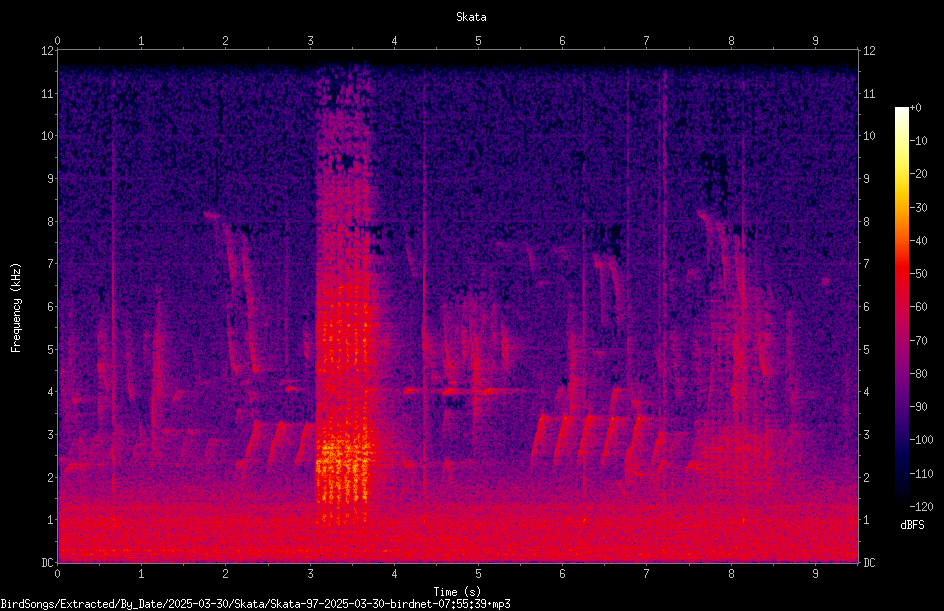The image size is (944, 611).
Task: Click the "2" second tick on the top time axis
Action: click(226, 41)
